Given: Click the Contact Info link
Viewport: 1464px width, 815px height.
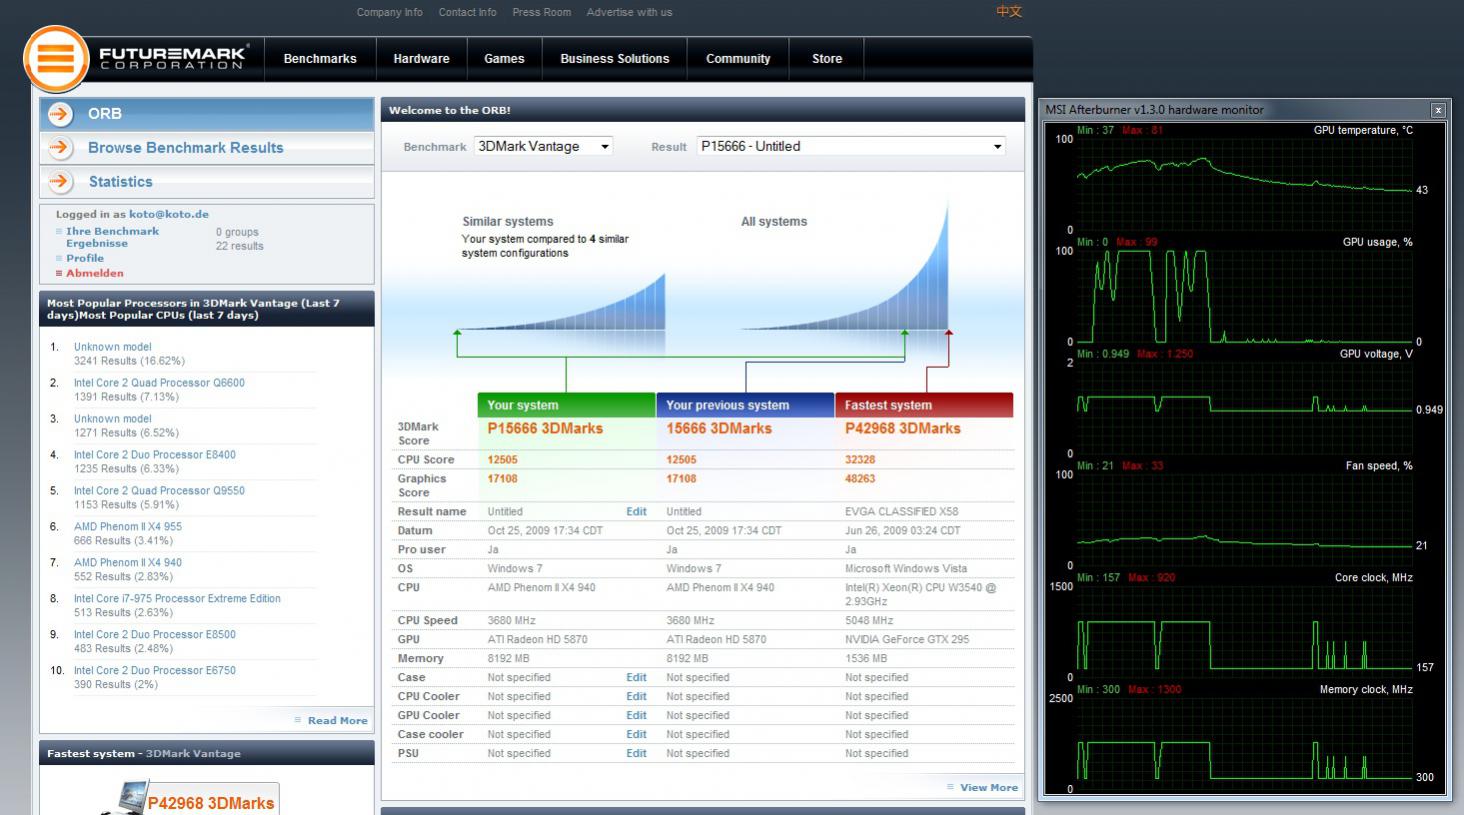Looking at the screenshot, I should coord(467,12).
